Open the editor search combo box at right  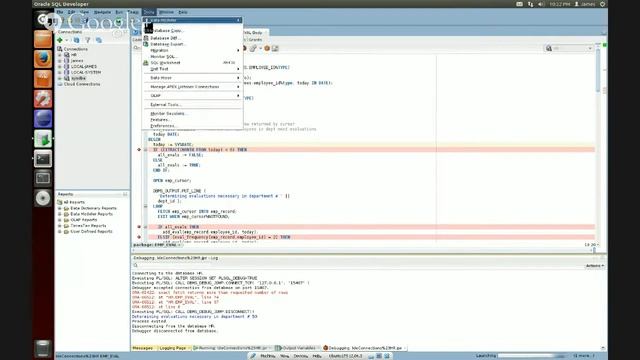pos(570,49)
